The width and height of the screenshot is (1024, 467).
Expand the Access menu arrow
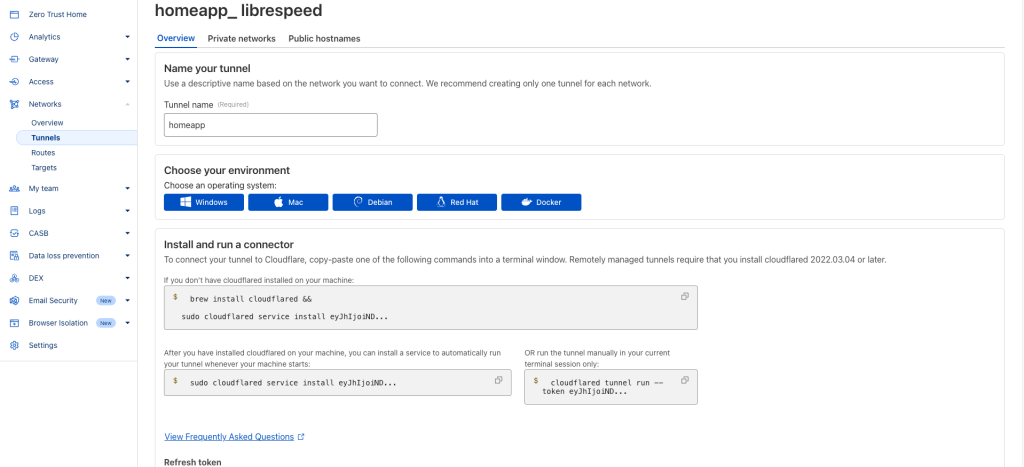click(127, 82)
